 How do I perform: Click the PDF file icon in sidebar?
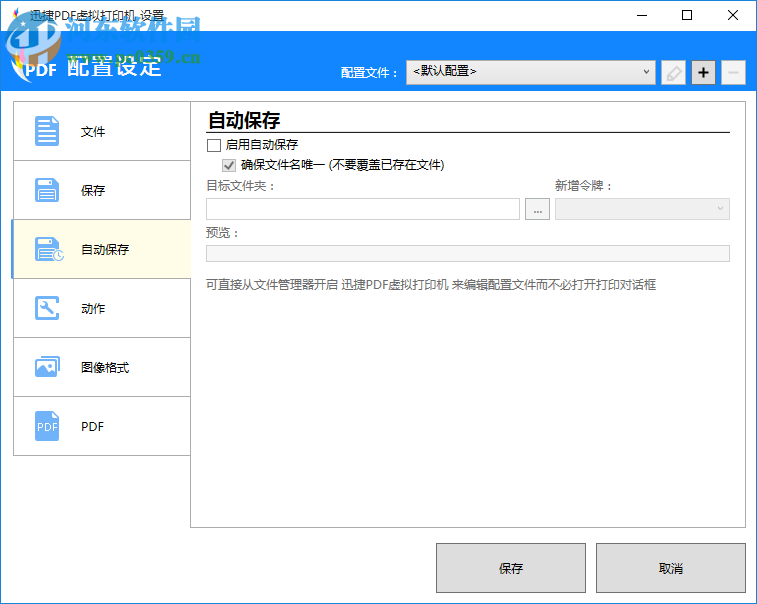pos(47,426)
